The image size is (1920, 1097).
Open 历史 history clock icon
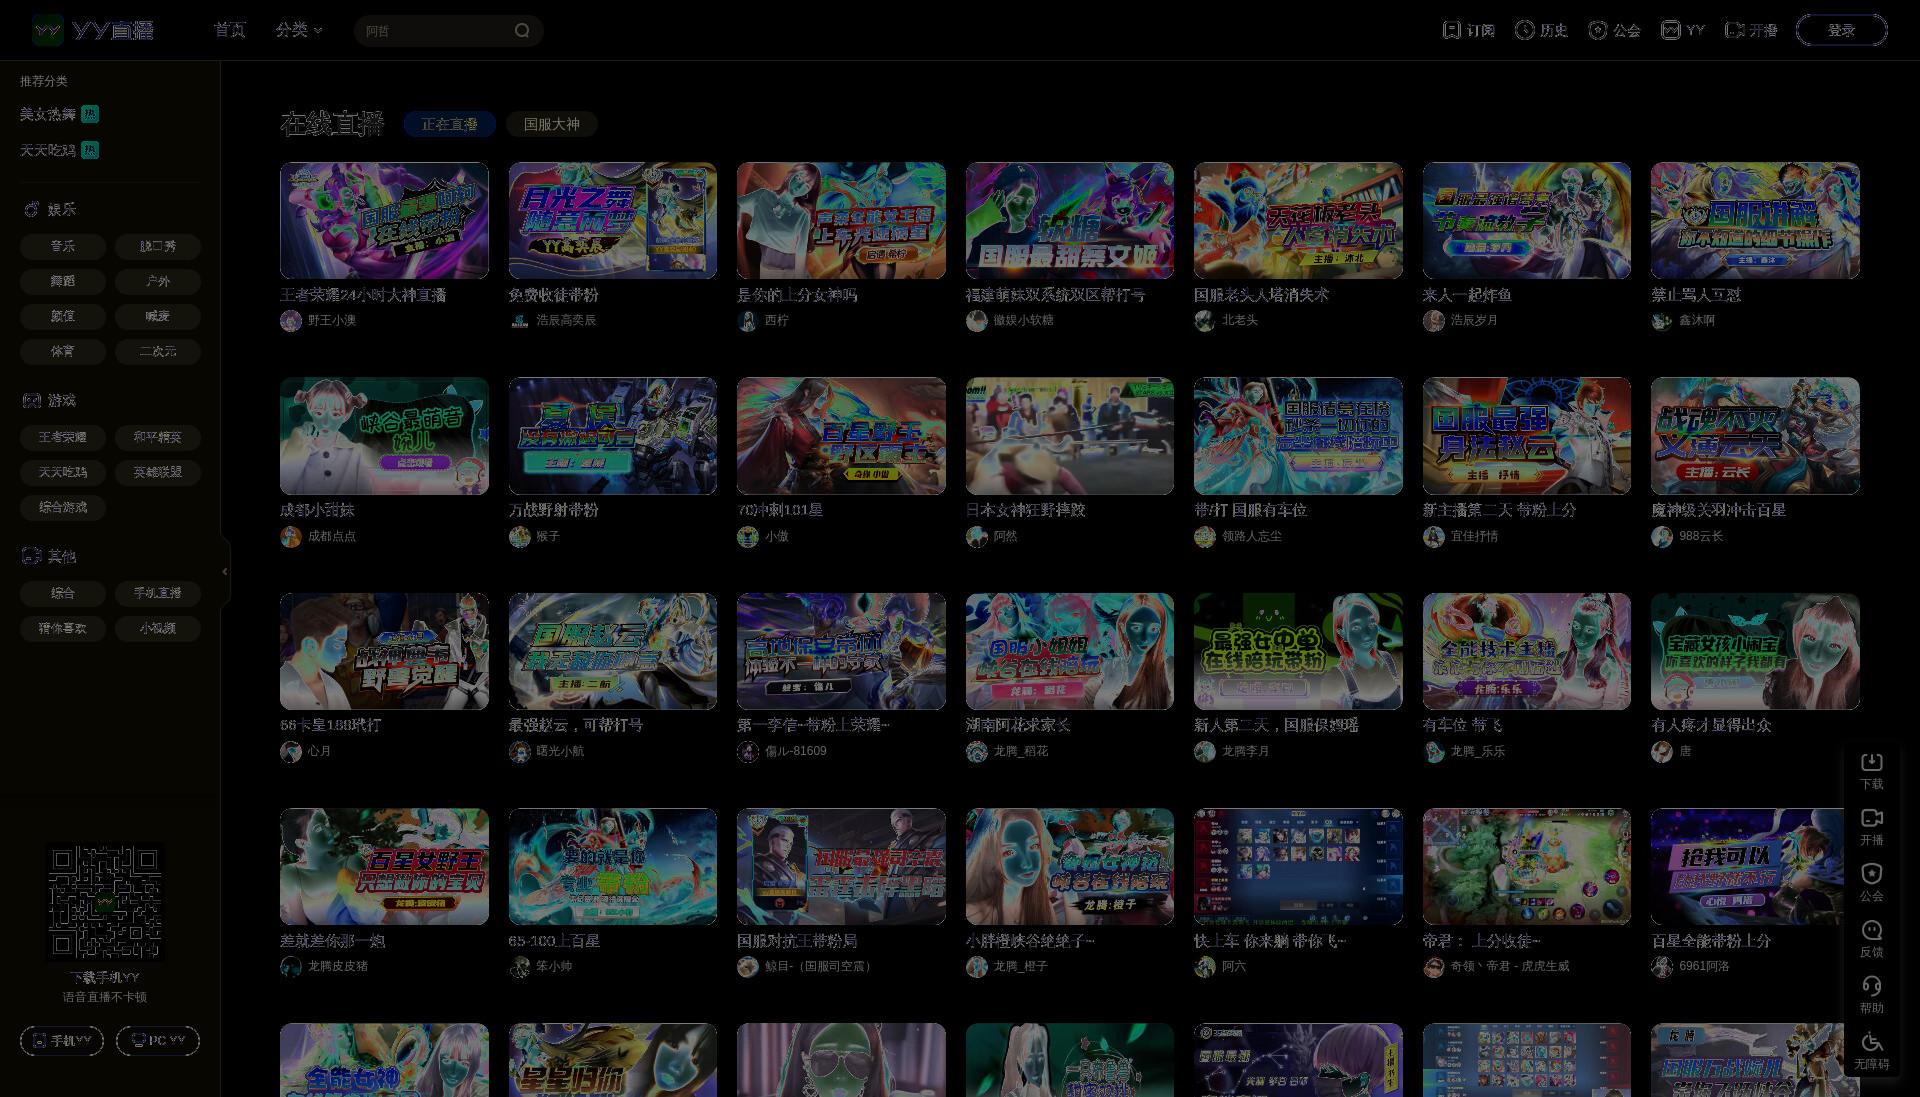pyautogui.click(x=1525, y=30)
